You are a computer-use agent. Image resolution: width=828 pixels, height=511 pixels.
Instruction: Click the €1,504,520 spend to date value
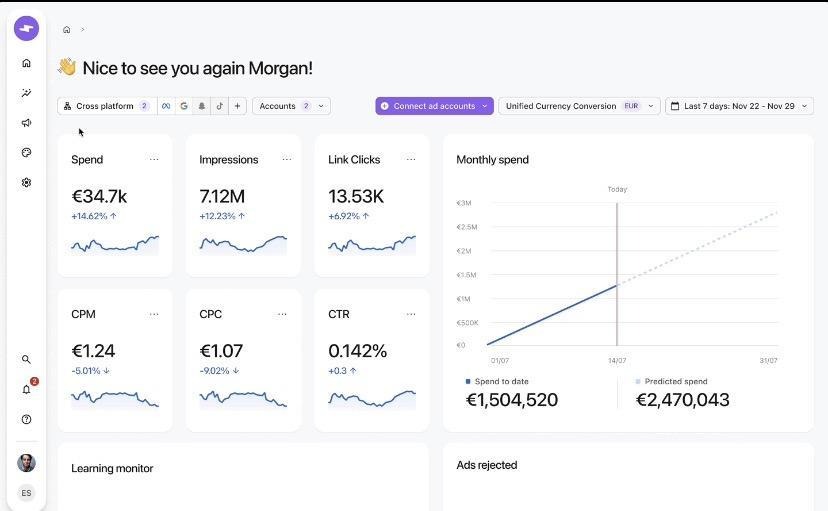[x=512, y=400]
